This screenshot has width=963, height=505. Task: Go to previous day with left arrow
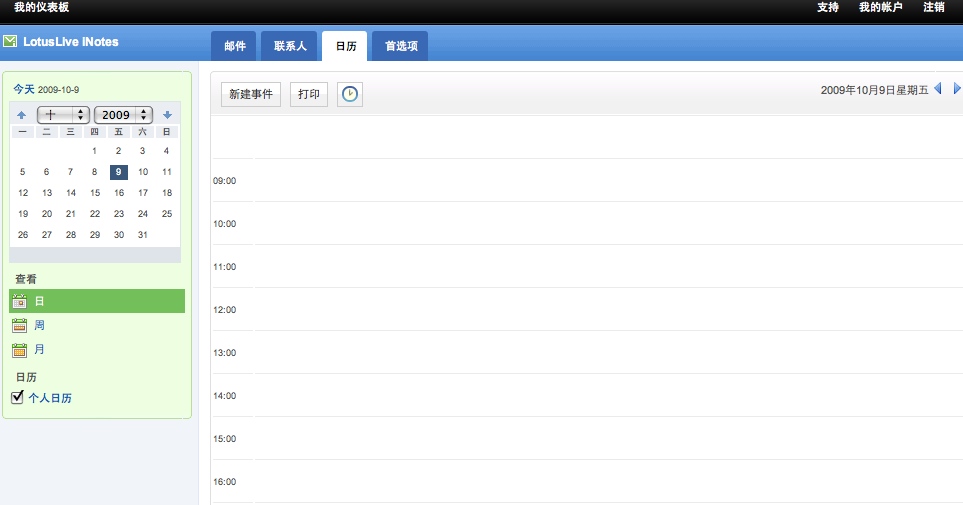(x=938, y=89)
